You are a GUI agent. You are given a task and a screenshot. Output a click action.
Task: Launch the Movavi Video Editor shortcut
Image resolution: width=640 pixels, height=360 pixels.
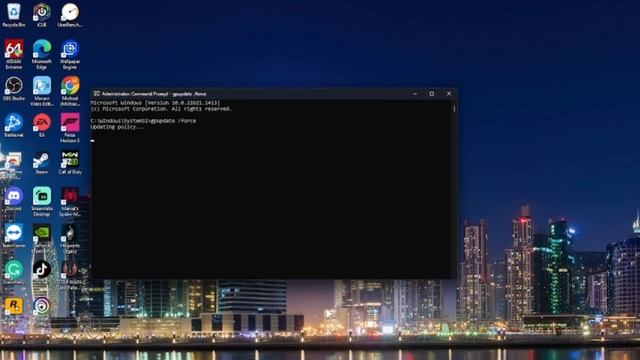[42, 91]
